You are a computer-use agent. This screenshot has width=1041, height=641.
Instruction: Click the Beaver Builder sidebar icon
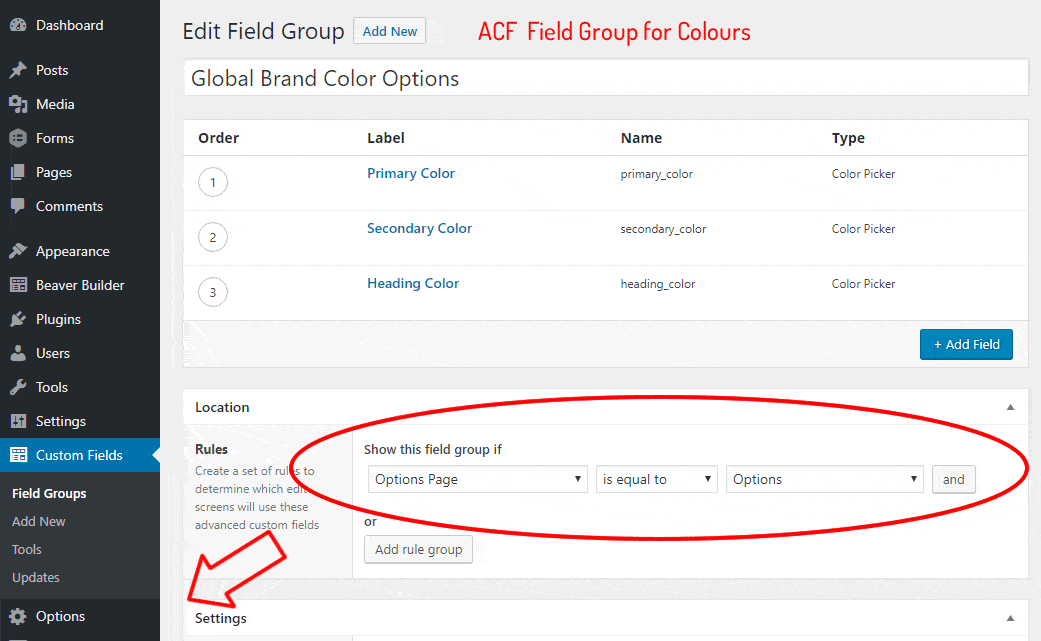pyautogui.click(x=18, y=285)
